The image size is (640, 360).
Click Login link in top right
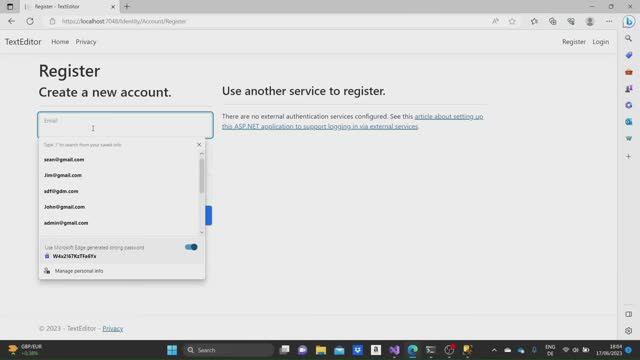600,42
